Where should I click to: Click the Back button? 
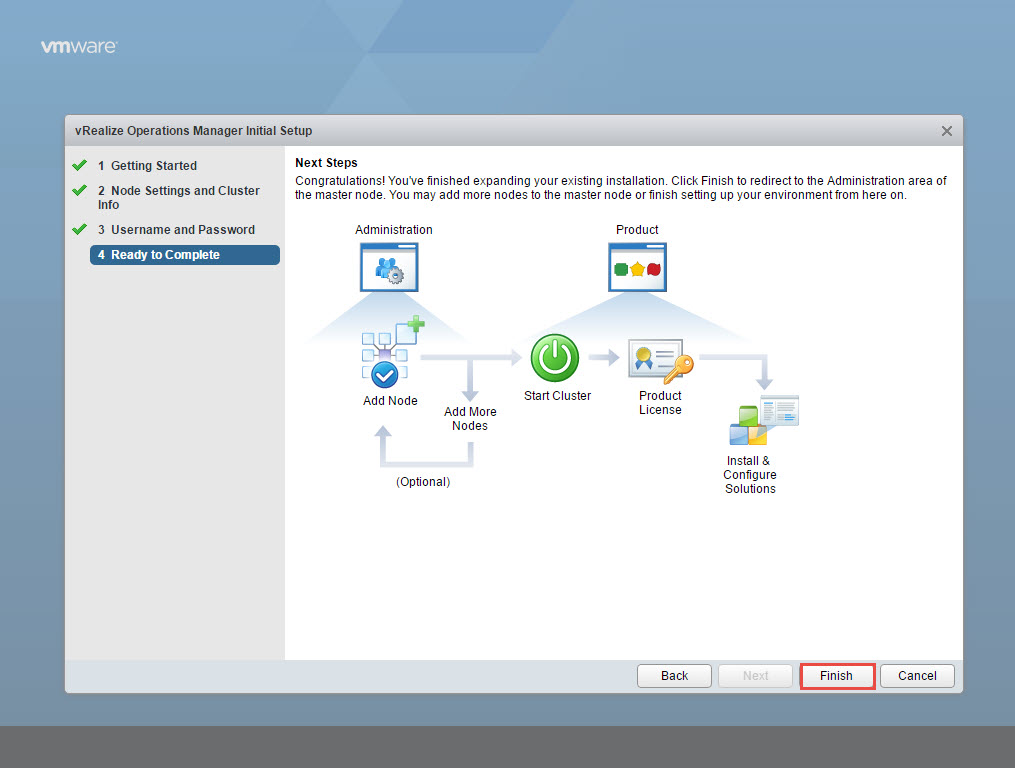click(674, 675)
